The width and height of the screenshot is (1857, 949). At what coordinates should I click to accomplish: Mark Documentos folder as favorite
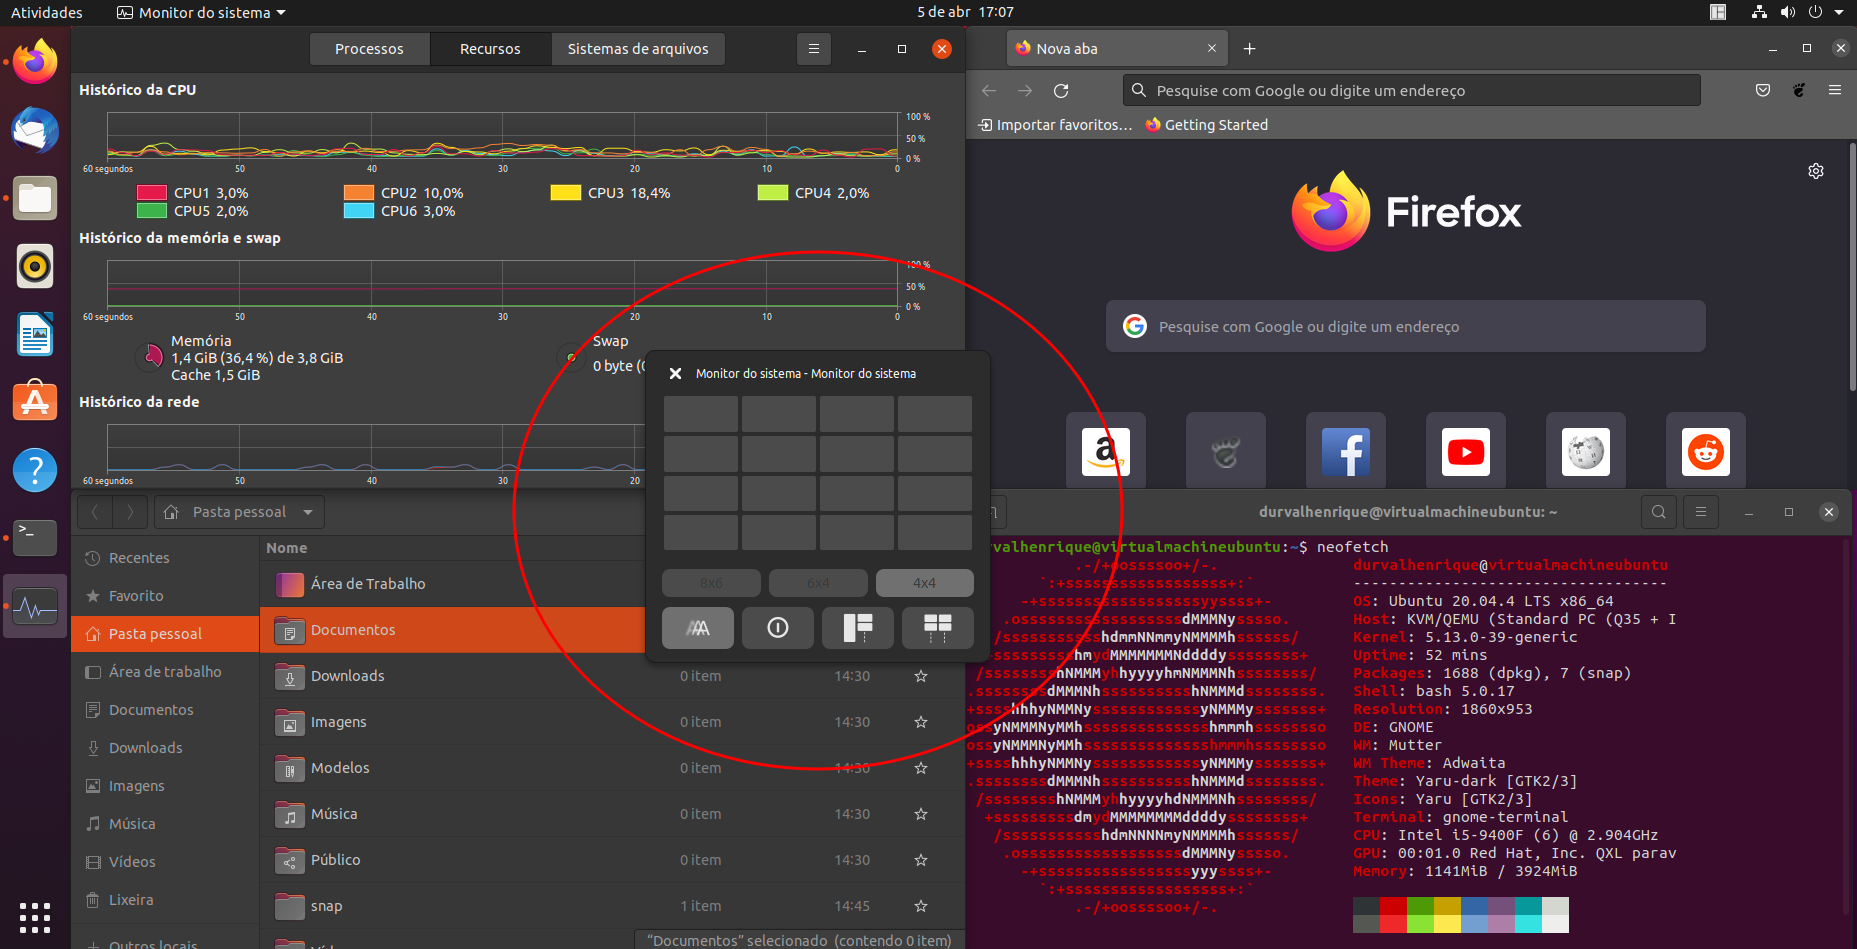click(920, 630)
